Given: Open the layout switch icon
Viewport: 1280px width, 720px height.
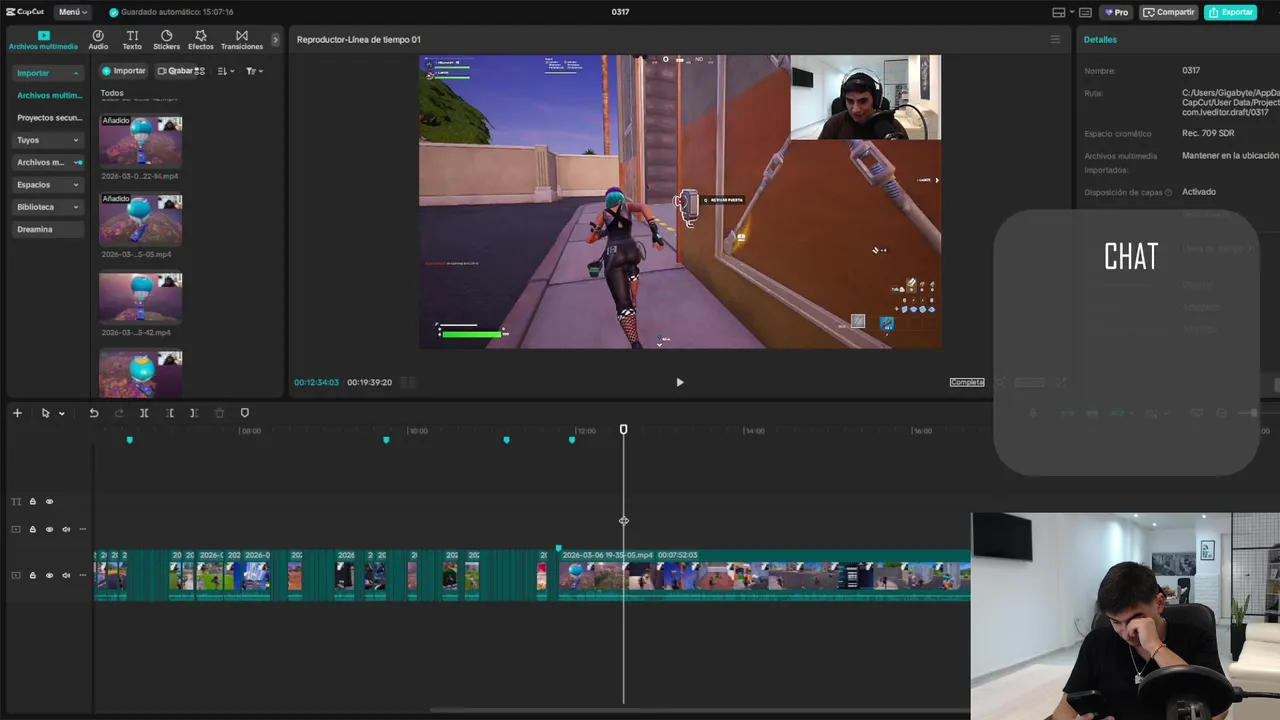Looking at the screenshot, I should click(1059, 12).
